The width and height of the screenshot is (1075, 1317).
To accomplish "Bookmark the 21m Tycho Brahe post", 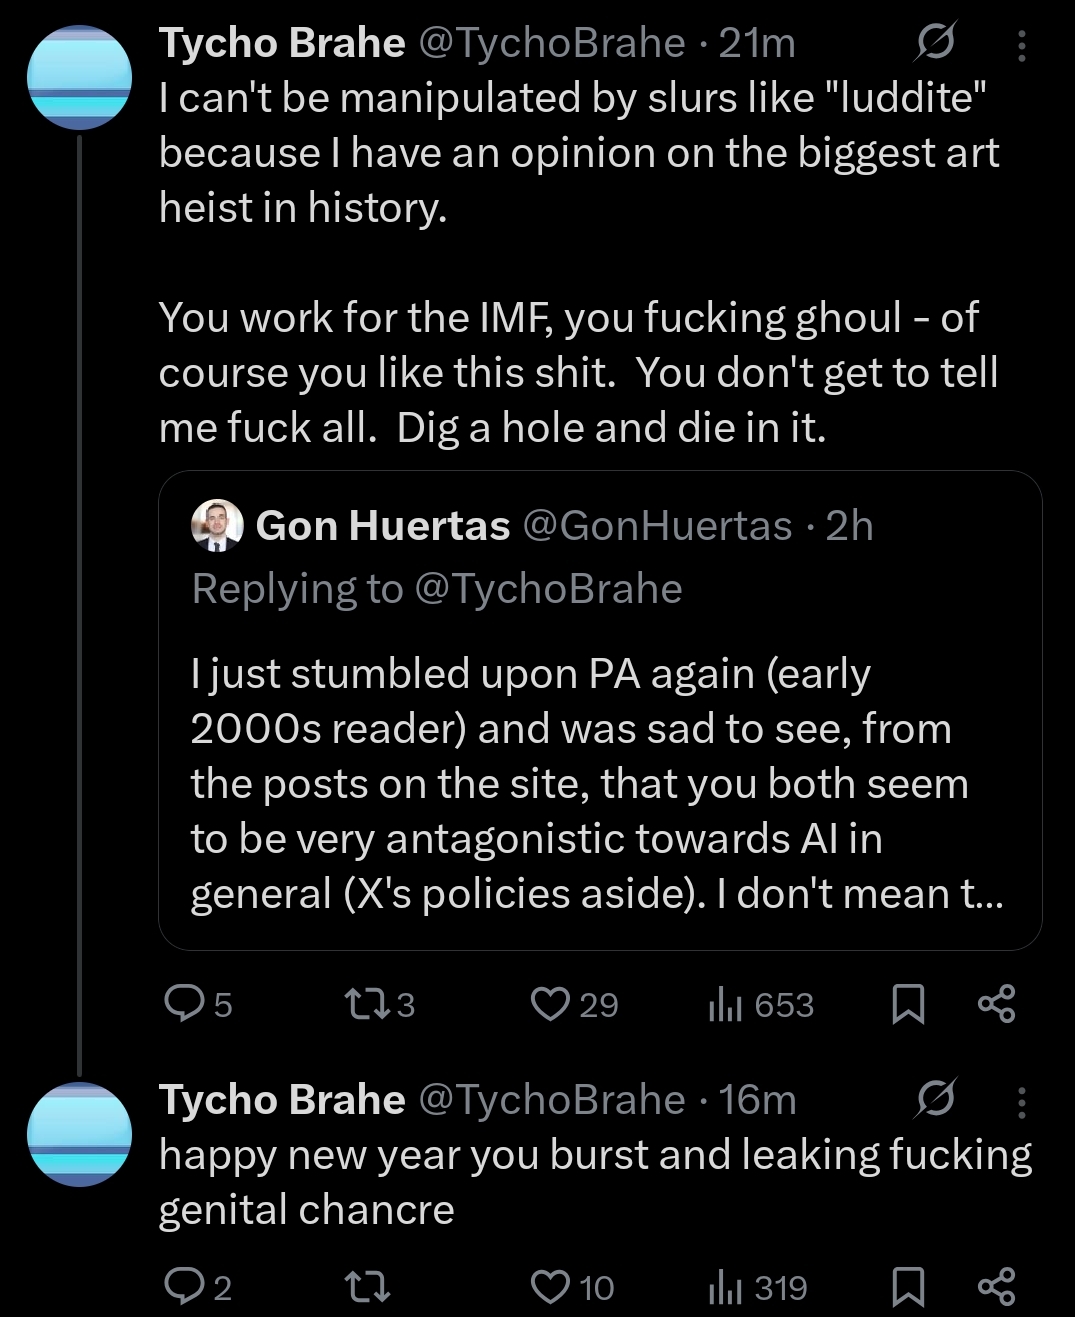I will coord(907,1004).
